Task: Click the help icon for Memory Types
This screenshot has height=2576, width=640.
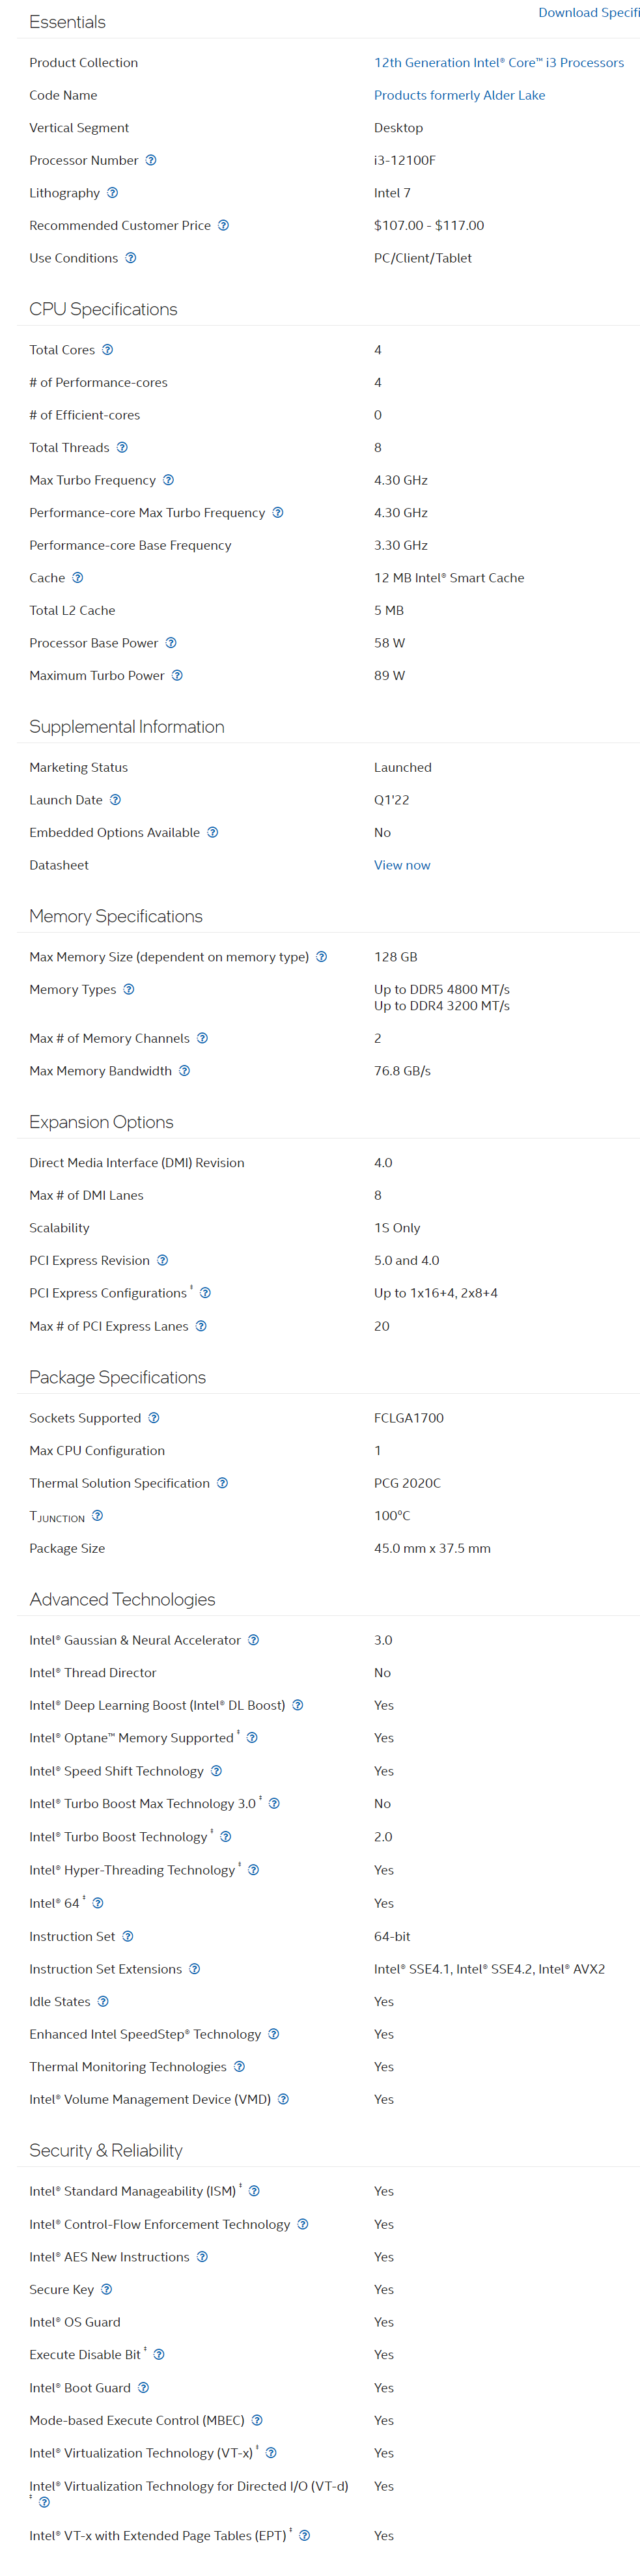Action: 129,990
